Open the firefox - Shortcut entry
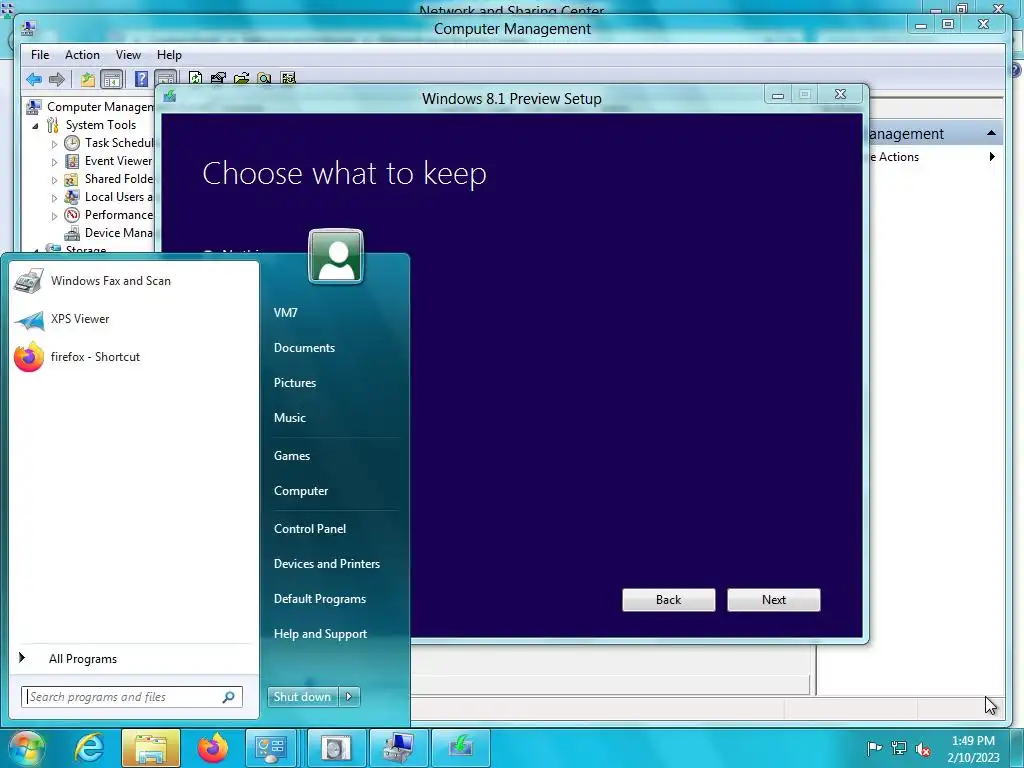Viewport: 1024px width, 768px height. click(x=134, y=357)
